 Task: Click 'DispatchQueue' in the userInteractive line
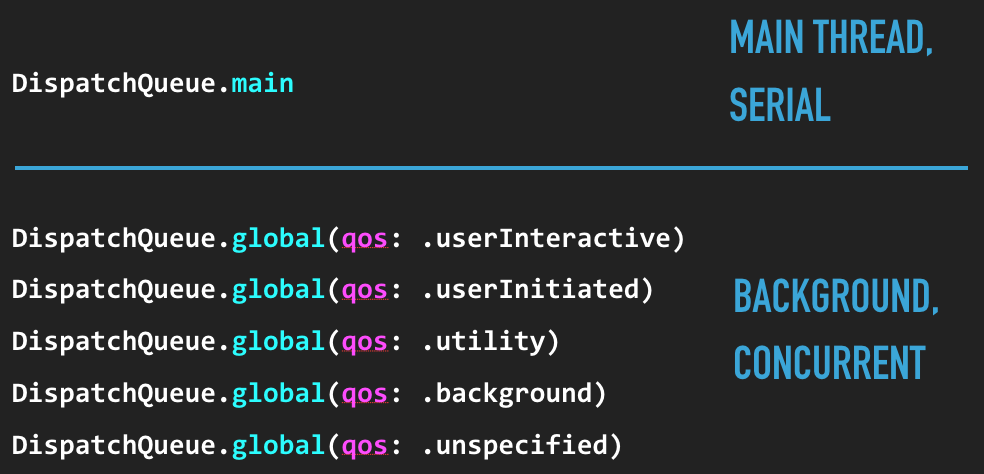pyautogui.click(x=114, y=239)
